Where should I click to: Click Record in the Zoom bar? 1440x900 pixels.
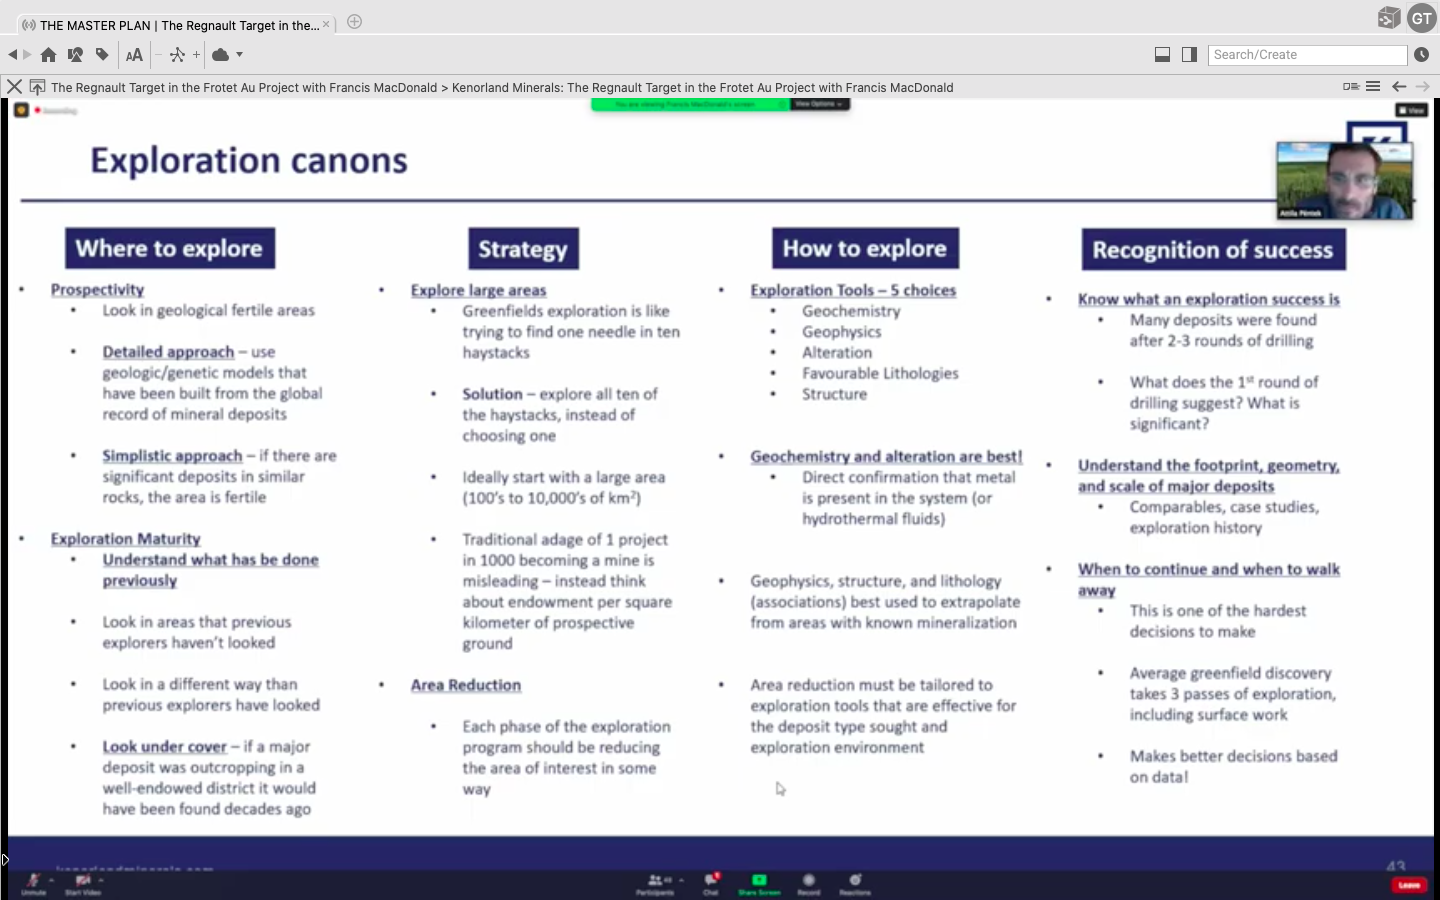[809, 884]
